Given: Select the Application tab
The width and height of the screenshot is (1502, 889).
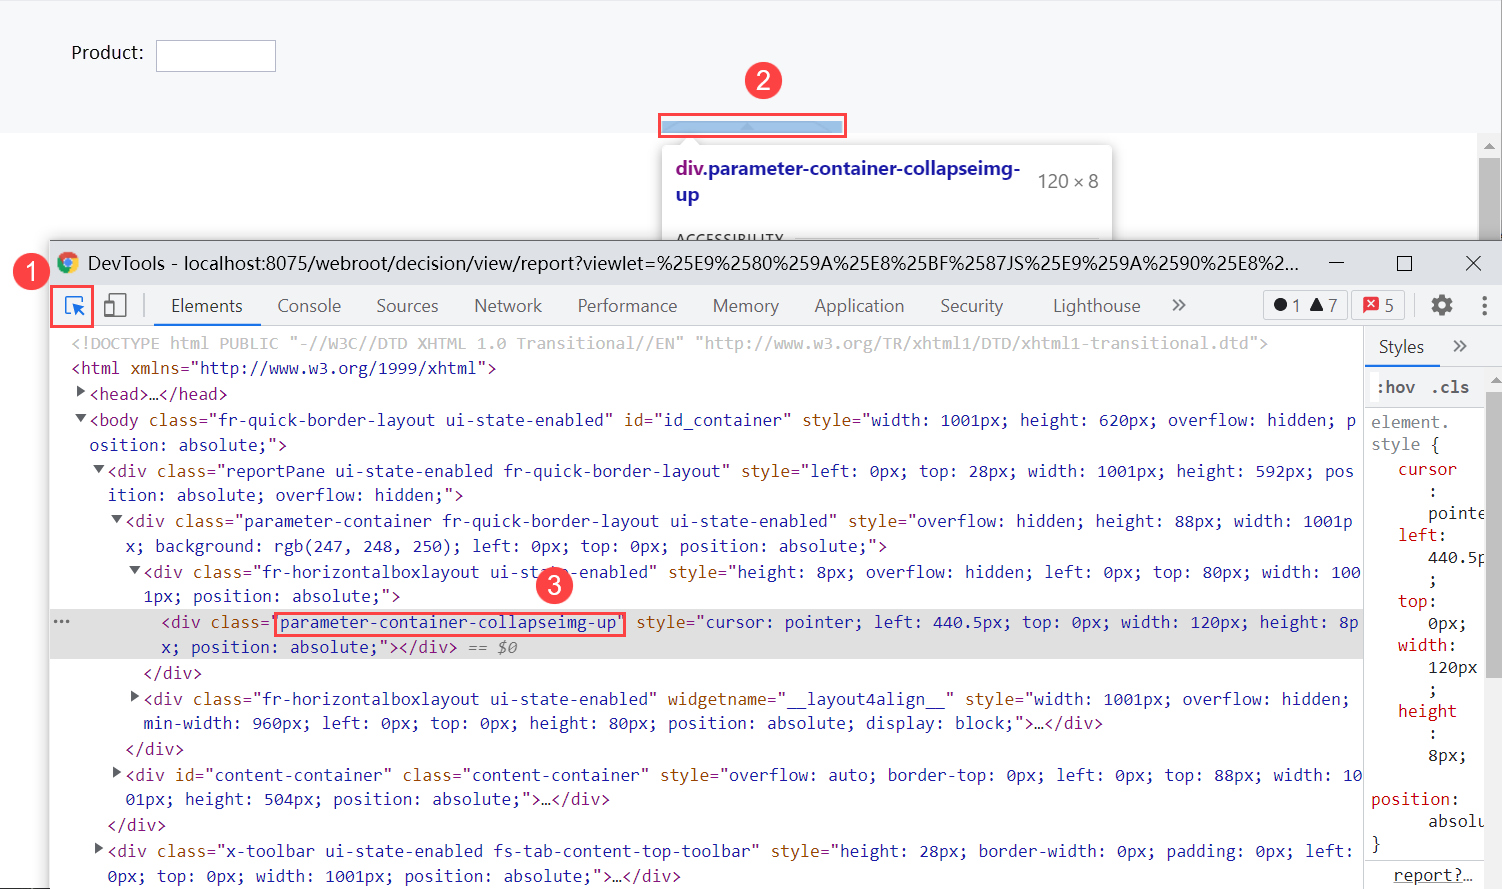Looking at the screenshot, I should tap(859, 306).
